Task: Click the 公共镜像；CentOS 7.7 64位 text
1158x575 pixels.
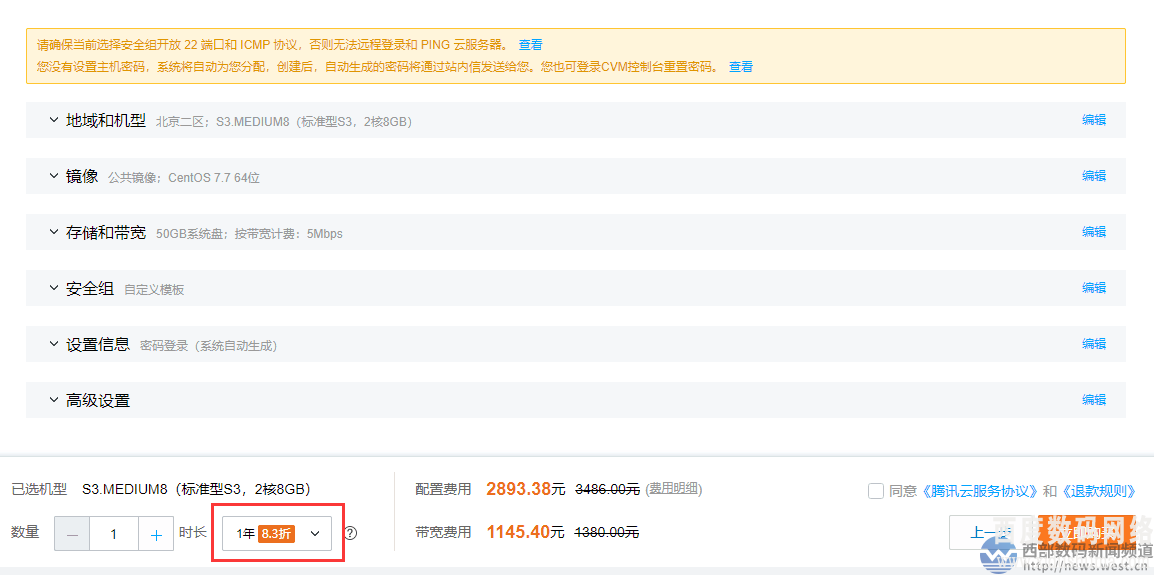Action: [x=184, y=178]
